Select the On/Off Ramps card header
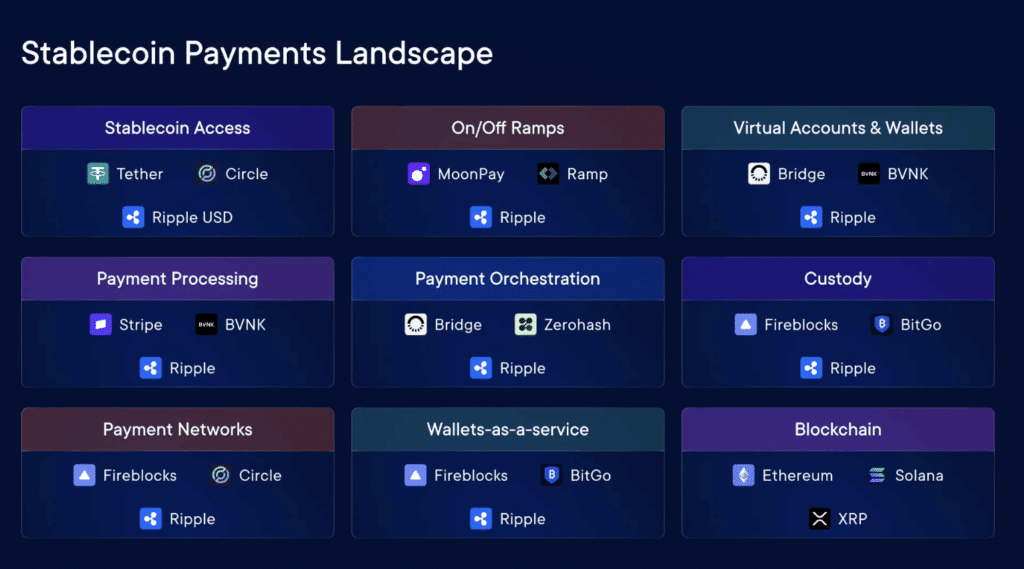The height and width of the screenshot is (569, 1024). [x=508, y=128]
